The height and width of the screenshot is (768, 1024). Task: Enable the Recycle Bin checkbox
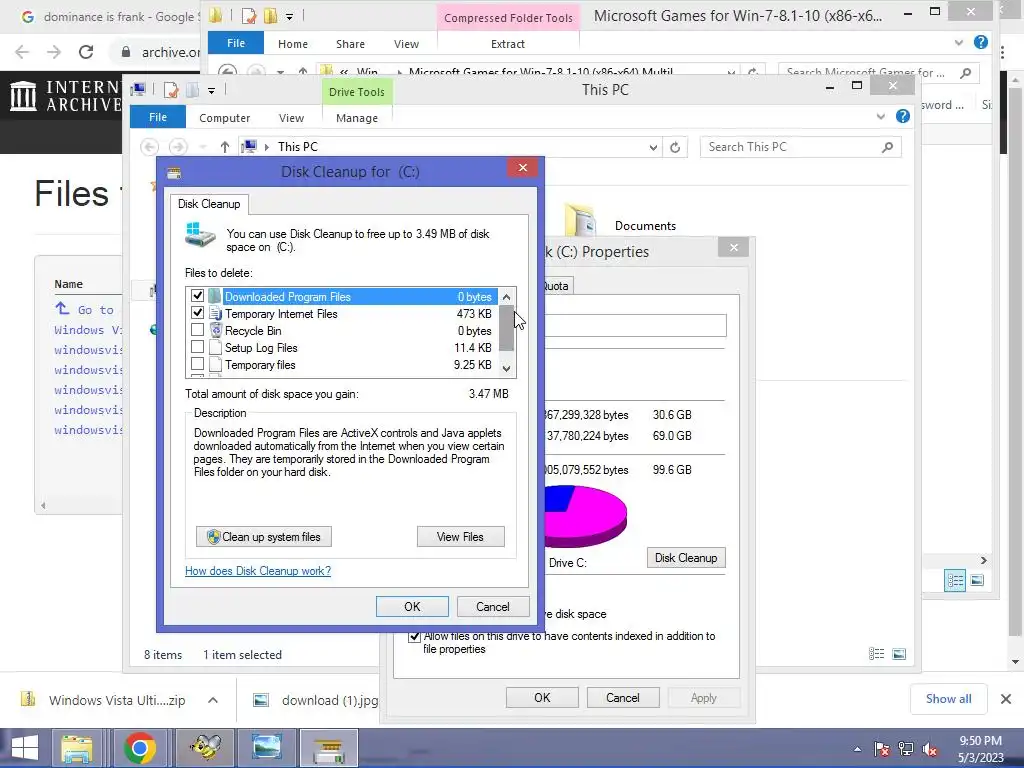tap(197, 330)
